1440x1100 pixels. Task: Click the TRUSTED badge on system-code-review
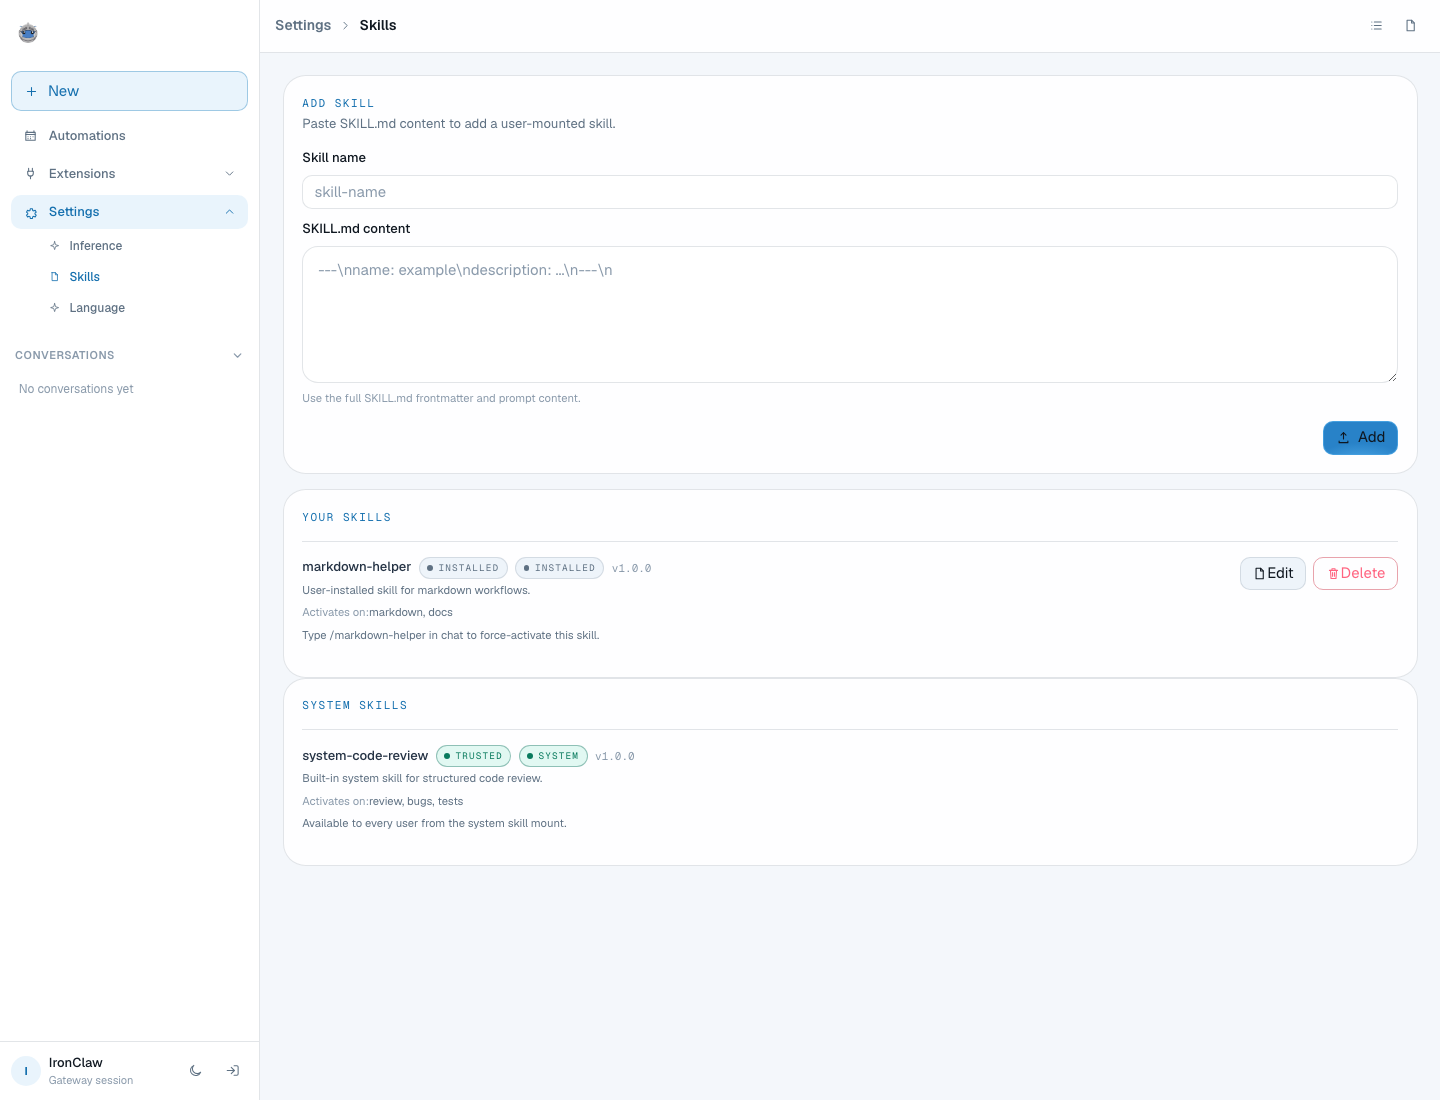click(x=473, y=756)
